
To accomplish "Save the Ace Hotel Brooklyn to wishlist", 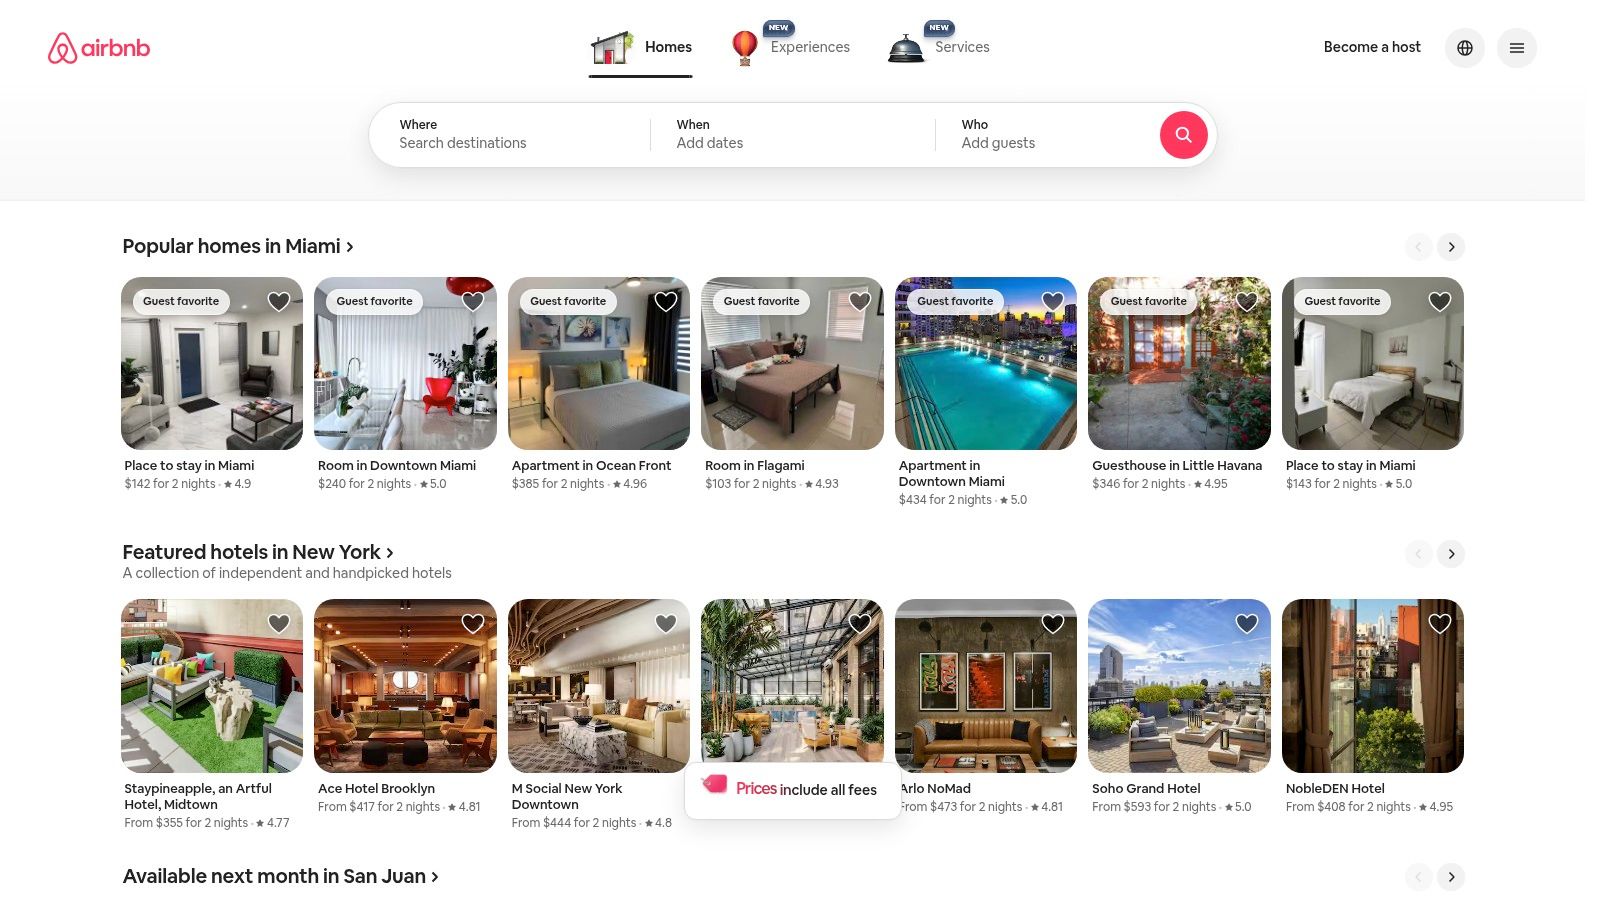I will (472, 623).
